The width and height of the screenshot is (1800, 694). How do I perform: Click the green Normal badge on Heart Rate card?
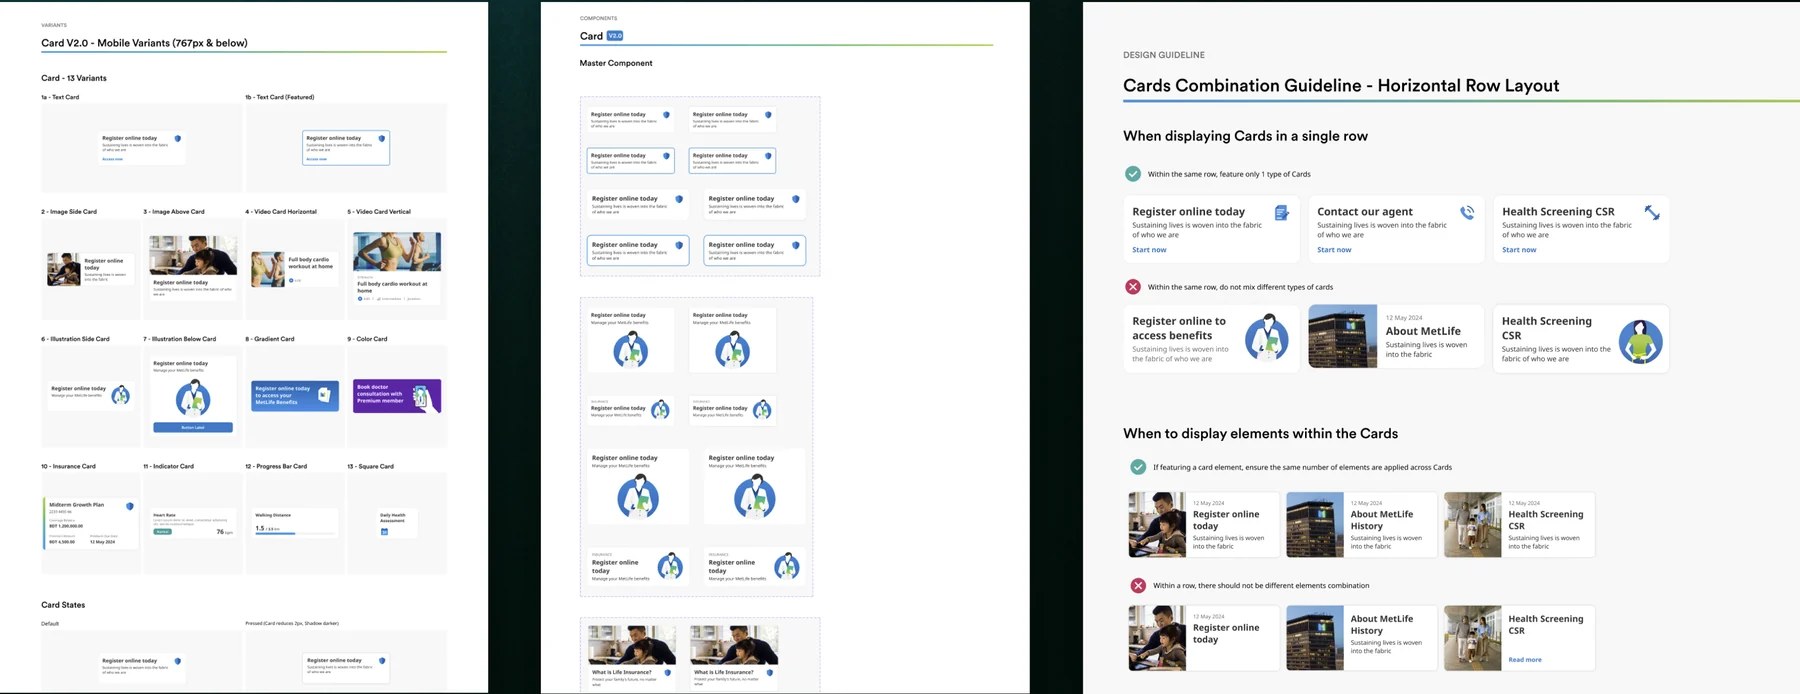click(x=162, y=532)
